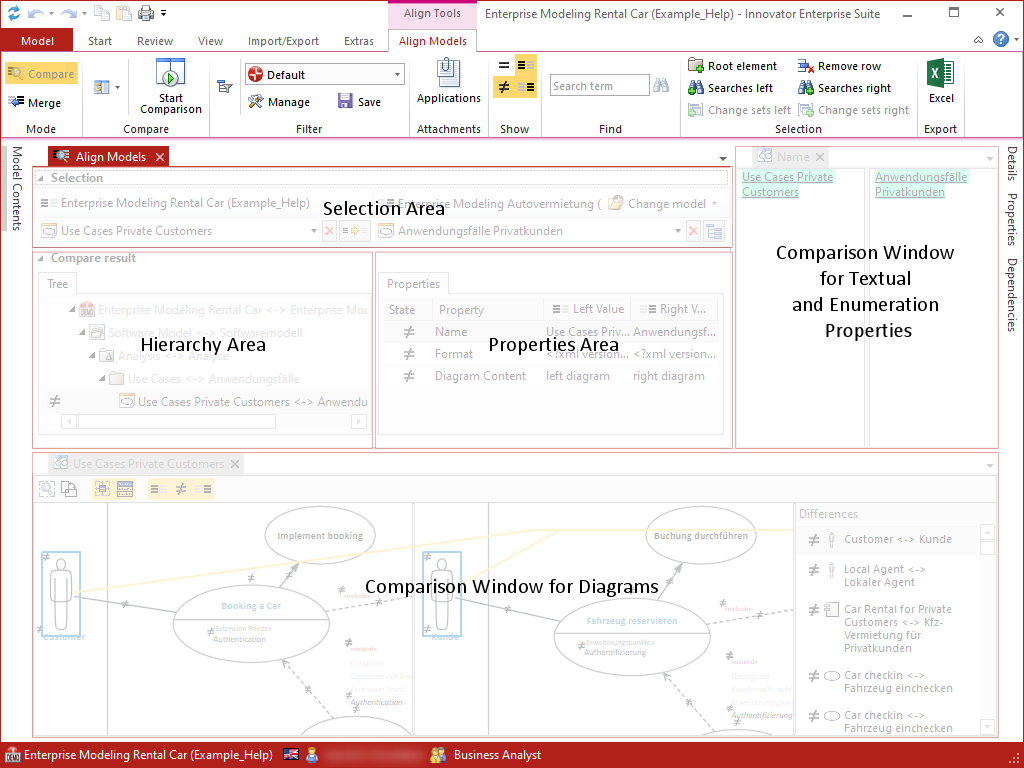The height and width of the screenshot is (768, 1024).
Task: Click the filter tree icon beside Default
Action: click(x=225, y=86)
